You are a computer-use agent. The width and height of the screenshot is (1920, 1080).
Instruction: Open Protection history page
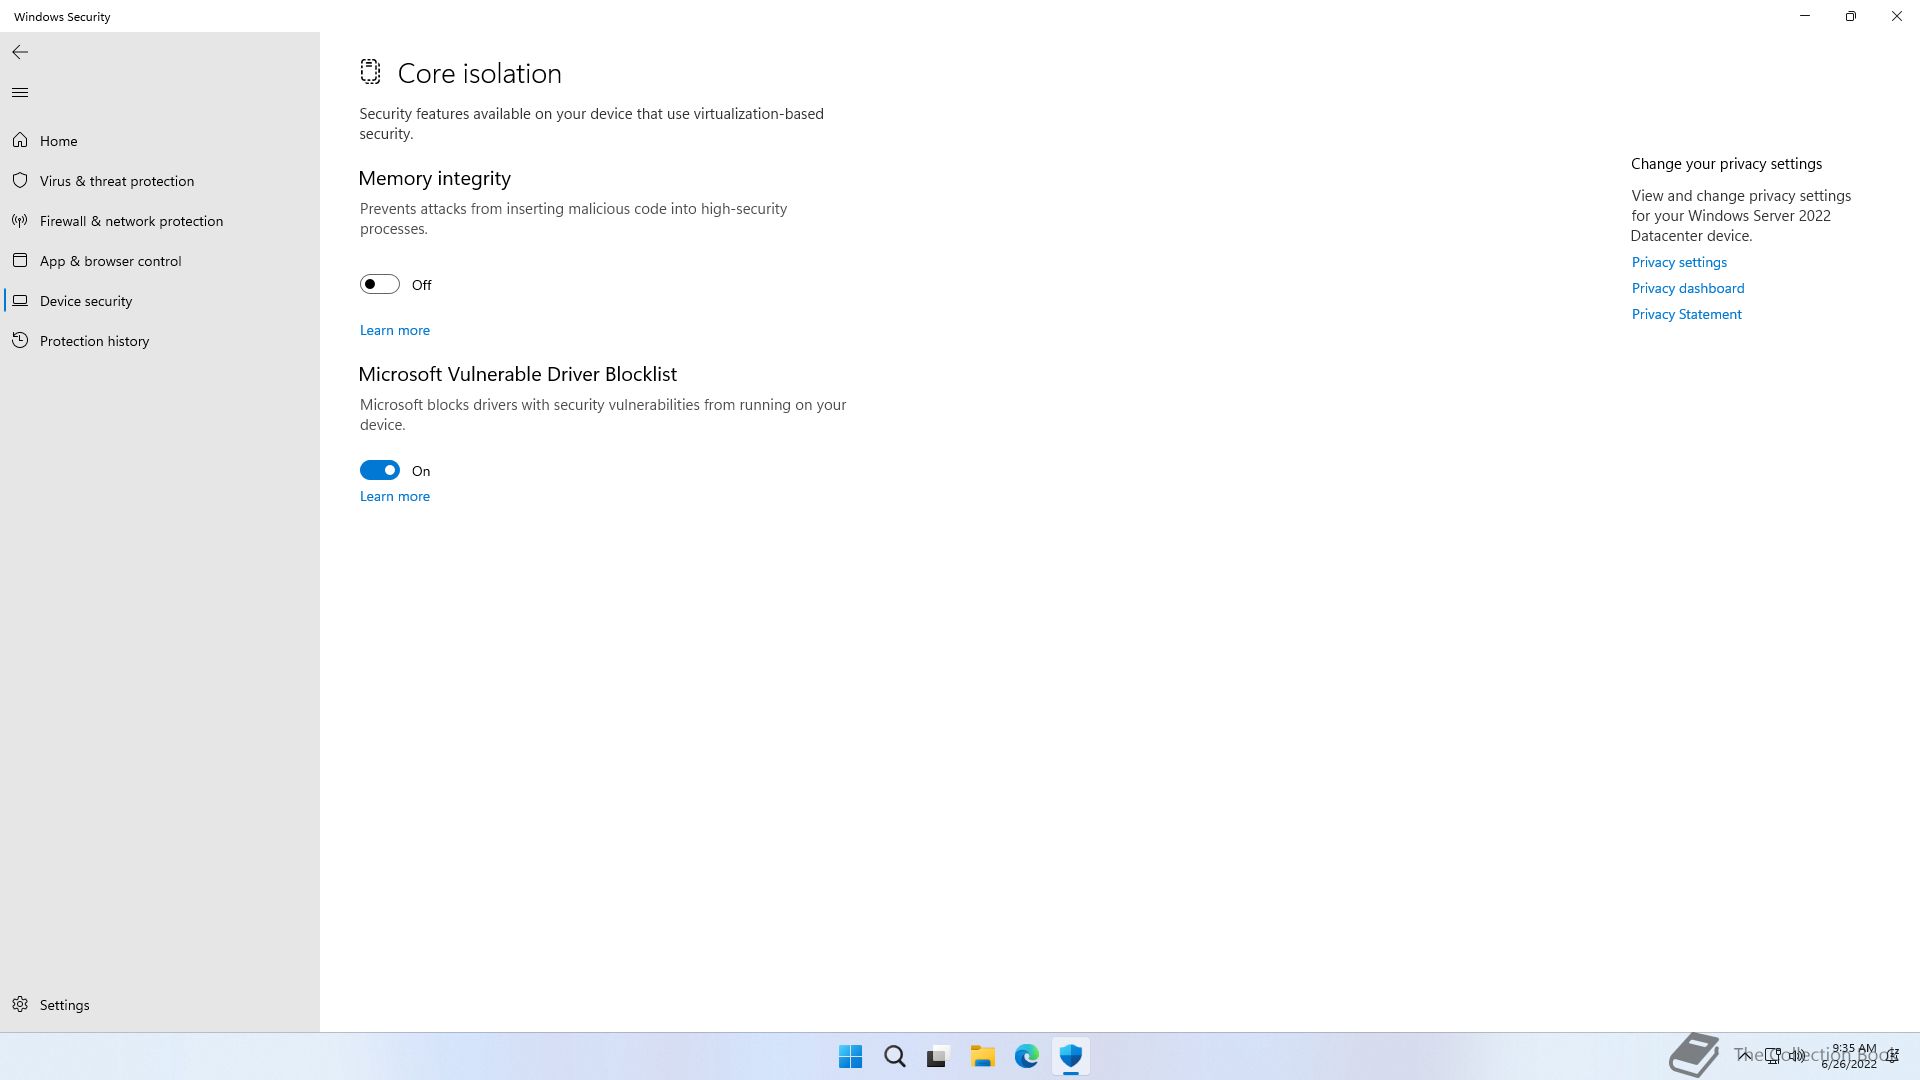[160, 341]
